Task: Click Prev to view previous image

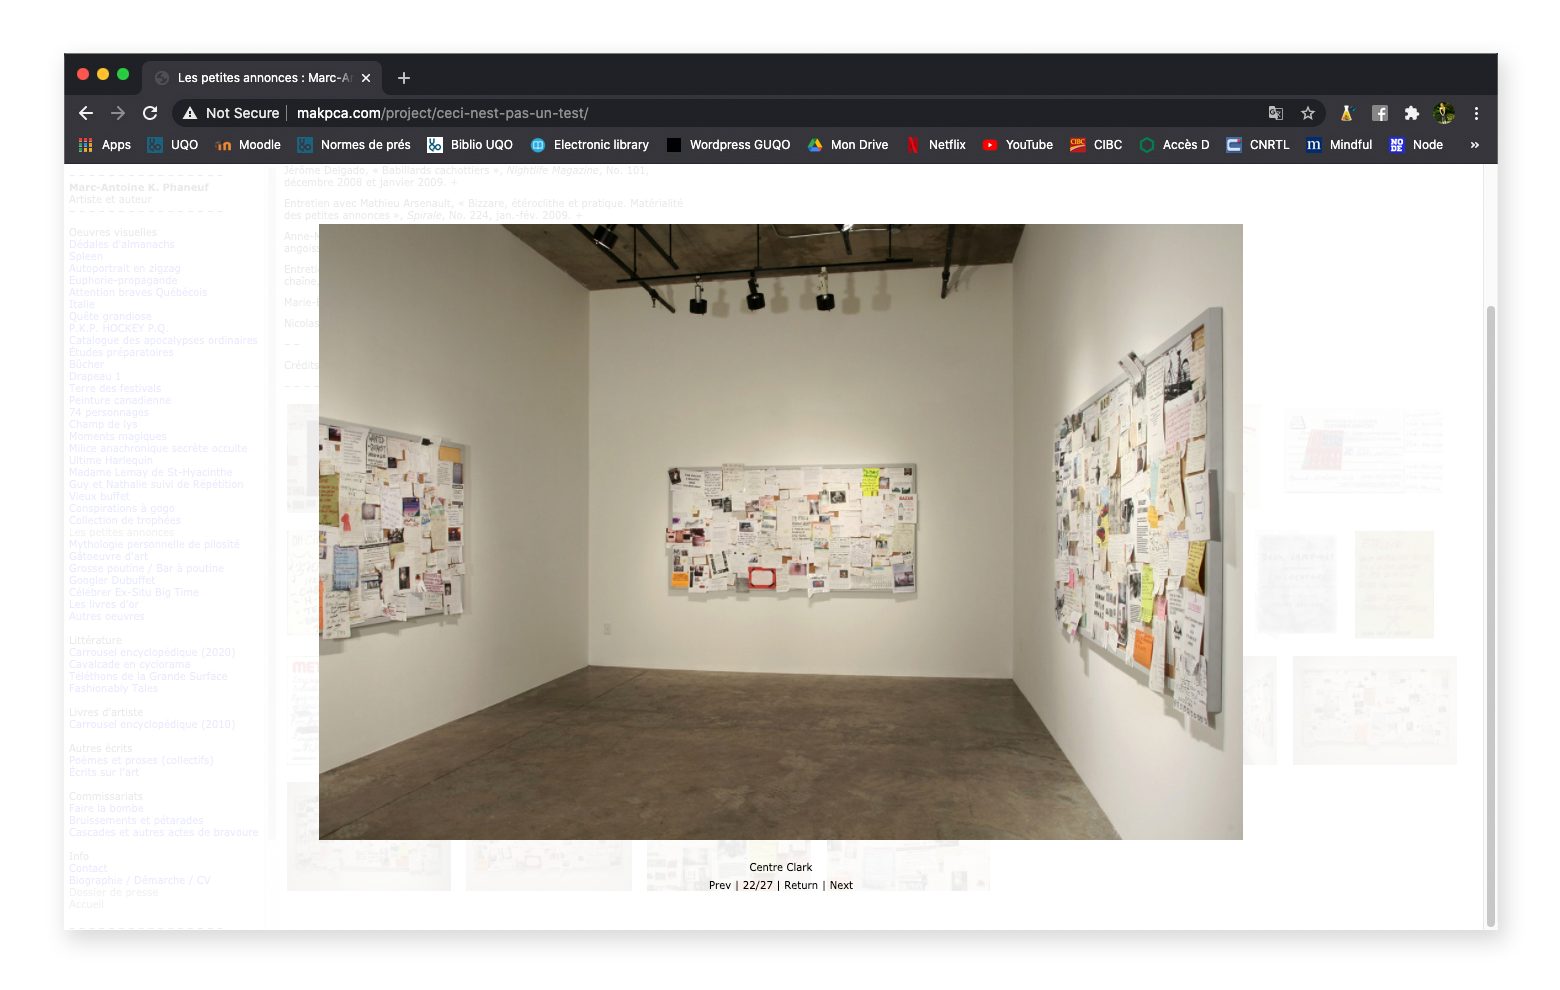Action: (x=720, y=886)
